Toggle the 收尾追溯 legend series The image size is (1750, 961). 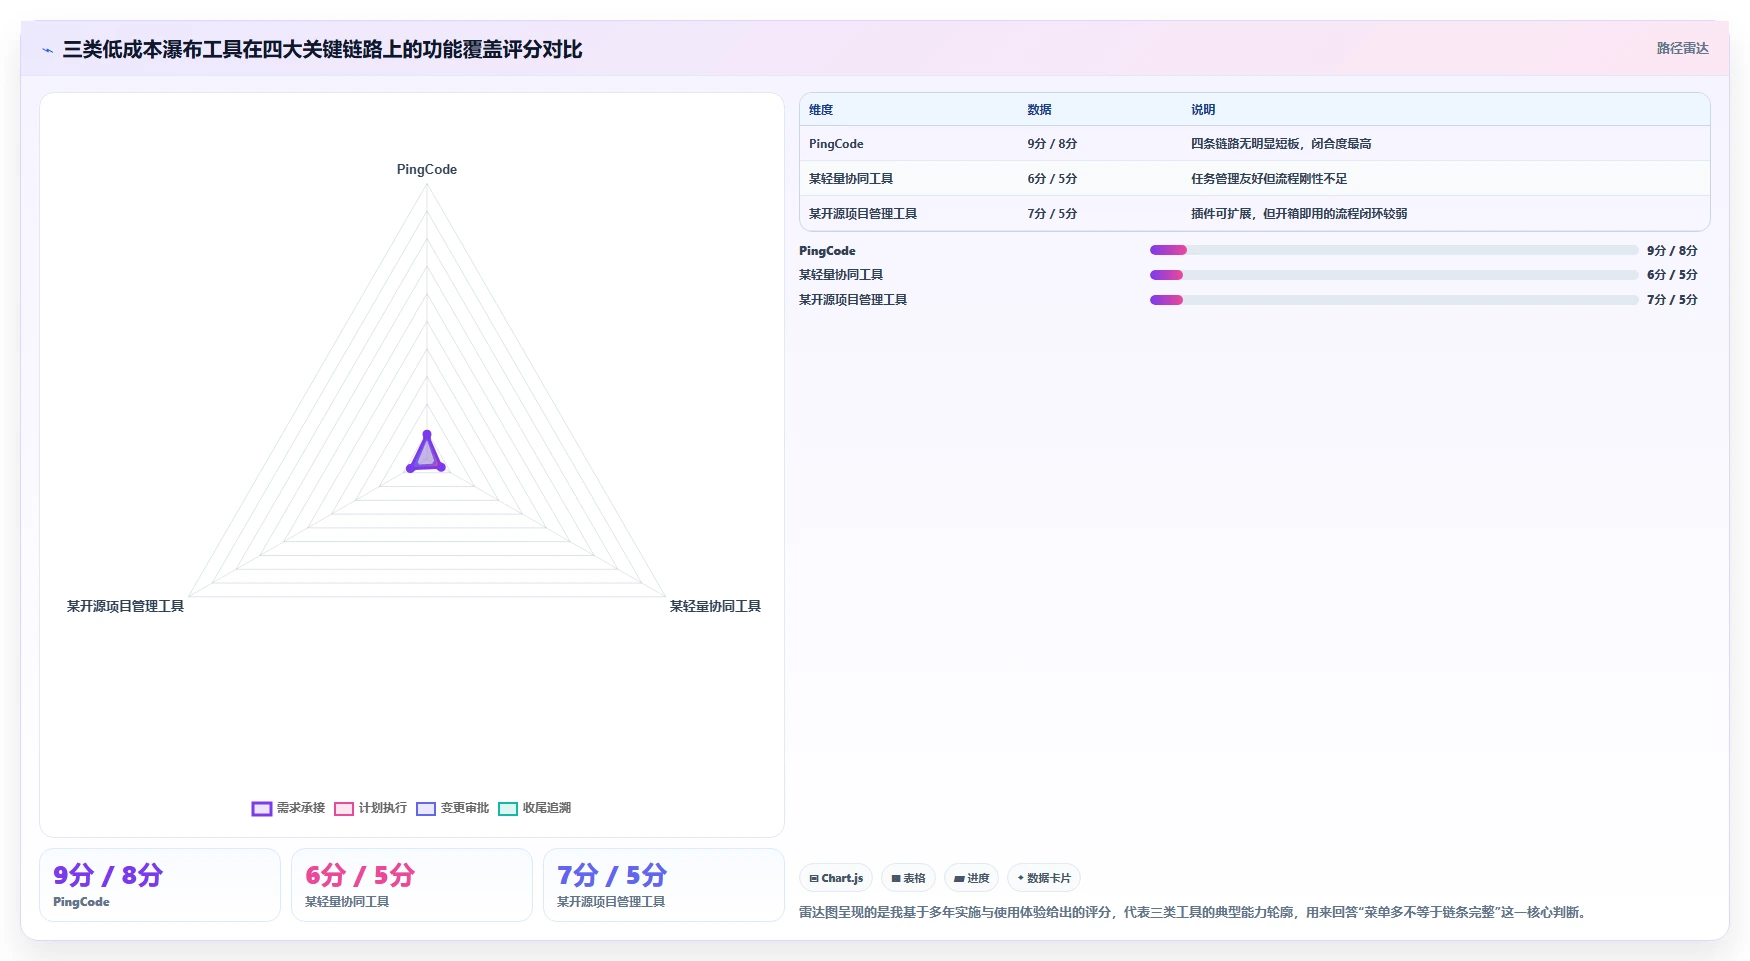[x=534, y=808]
